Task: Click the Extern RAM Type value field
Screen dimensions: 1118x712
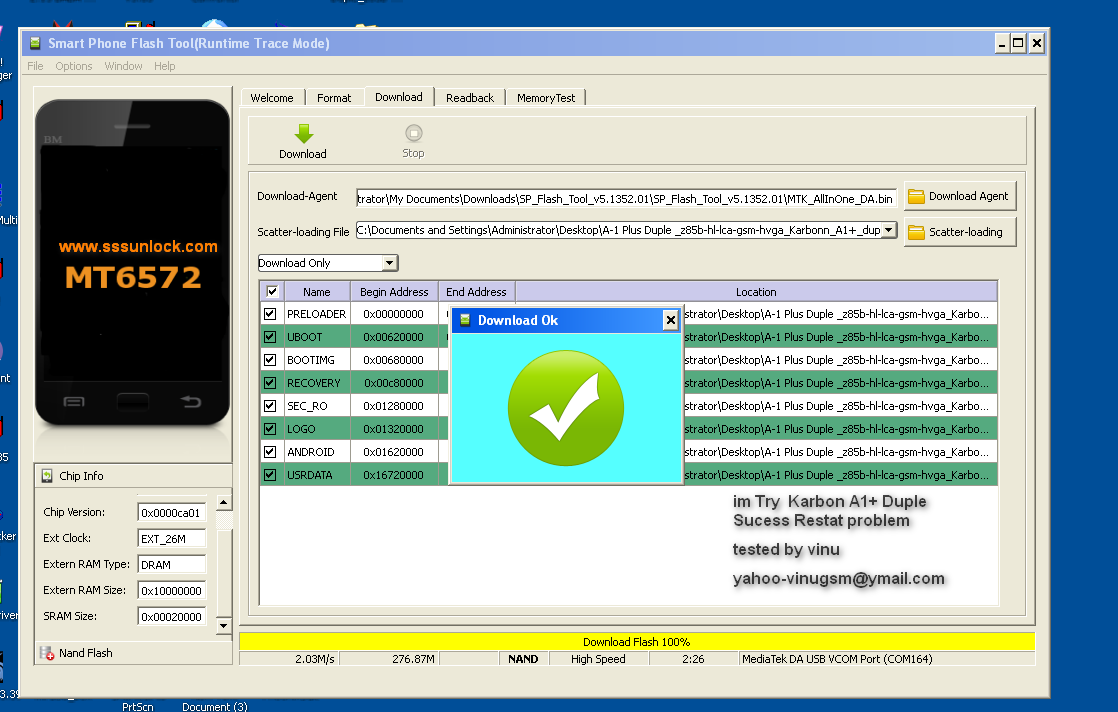Action: [171, 564]
